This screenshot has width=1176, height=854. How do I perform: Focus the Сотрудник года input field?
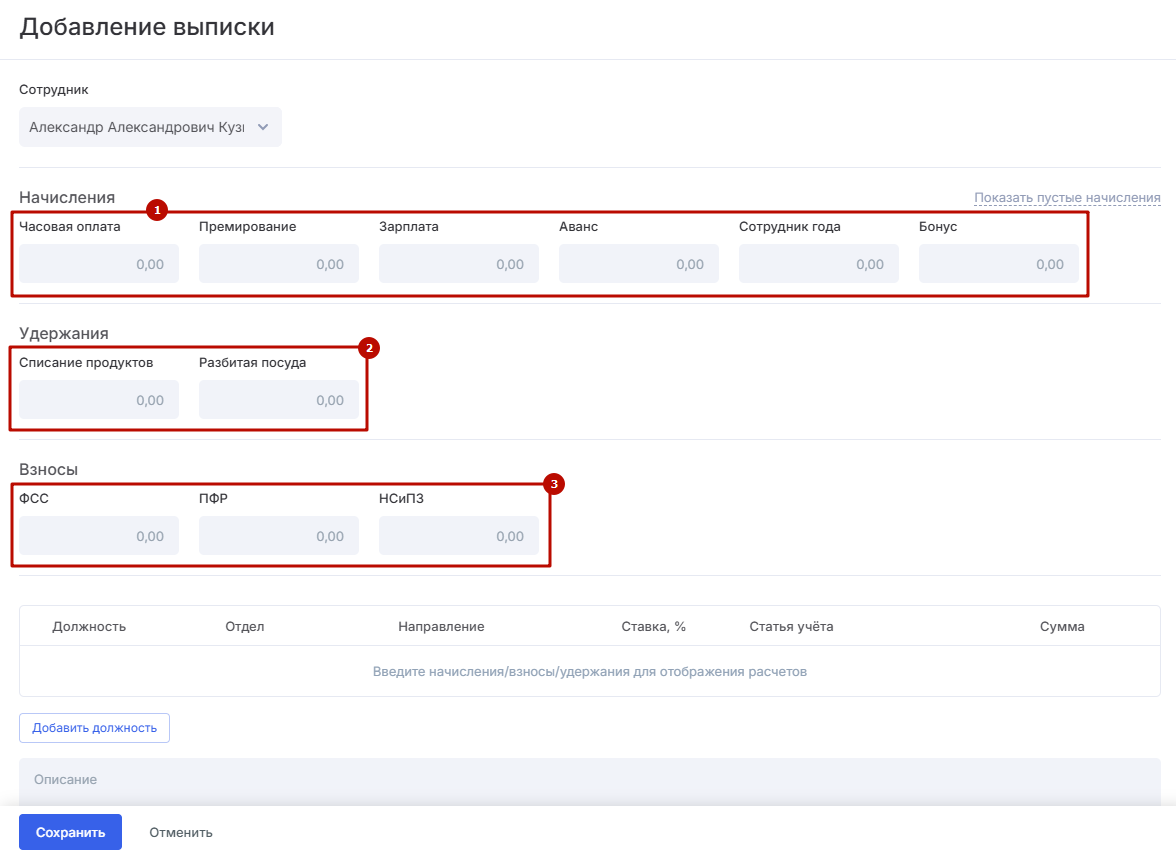819,264
